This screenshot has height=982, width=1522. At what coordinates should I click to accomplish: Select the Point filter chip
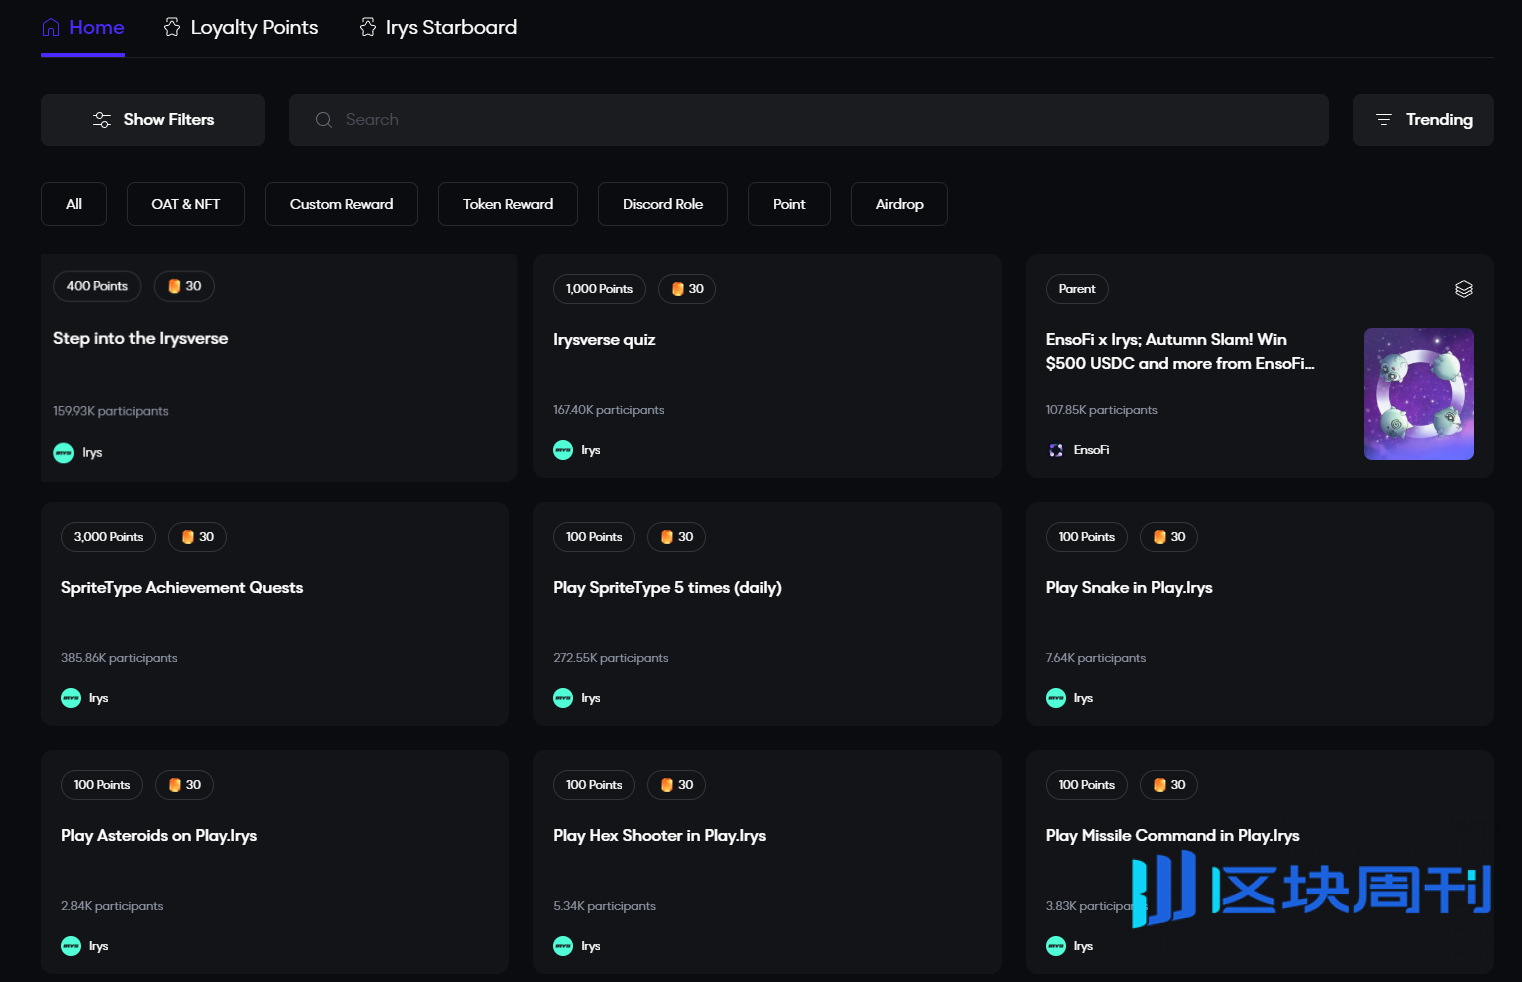(789, 204)
